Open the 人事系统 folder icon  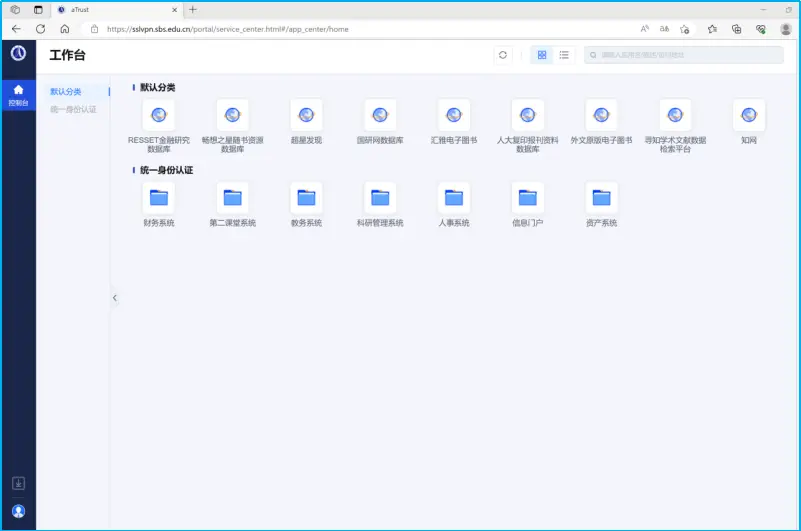point(454,198)
